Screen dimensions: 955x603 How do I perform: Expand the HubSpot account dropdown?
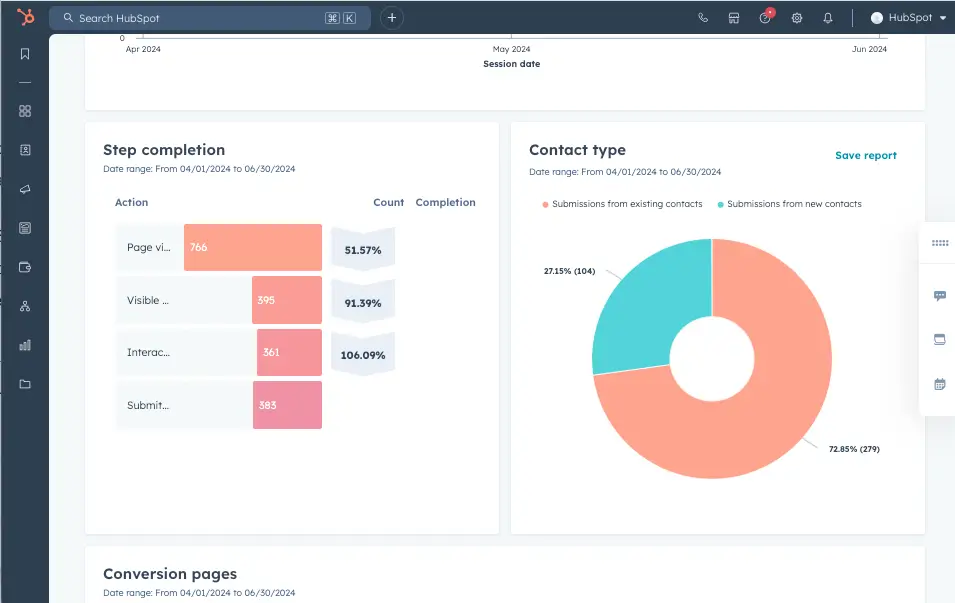[908, 18]
